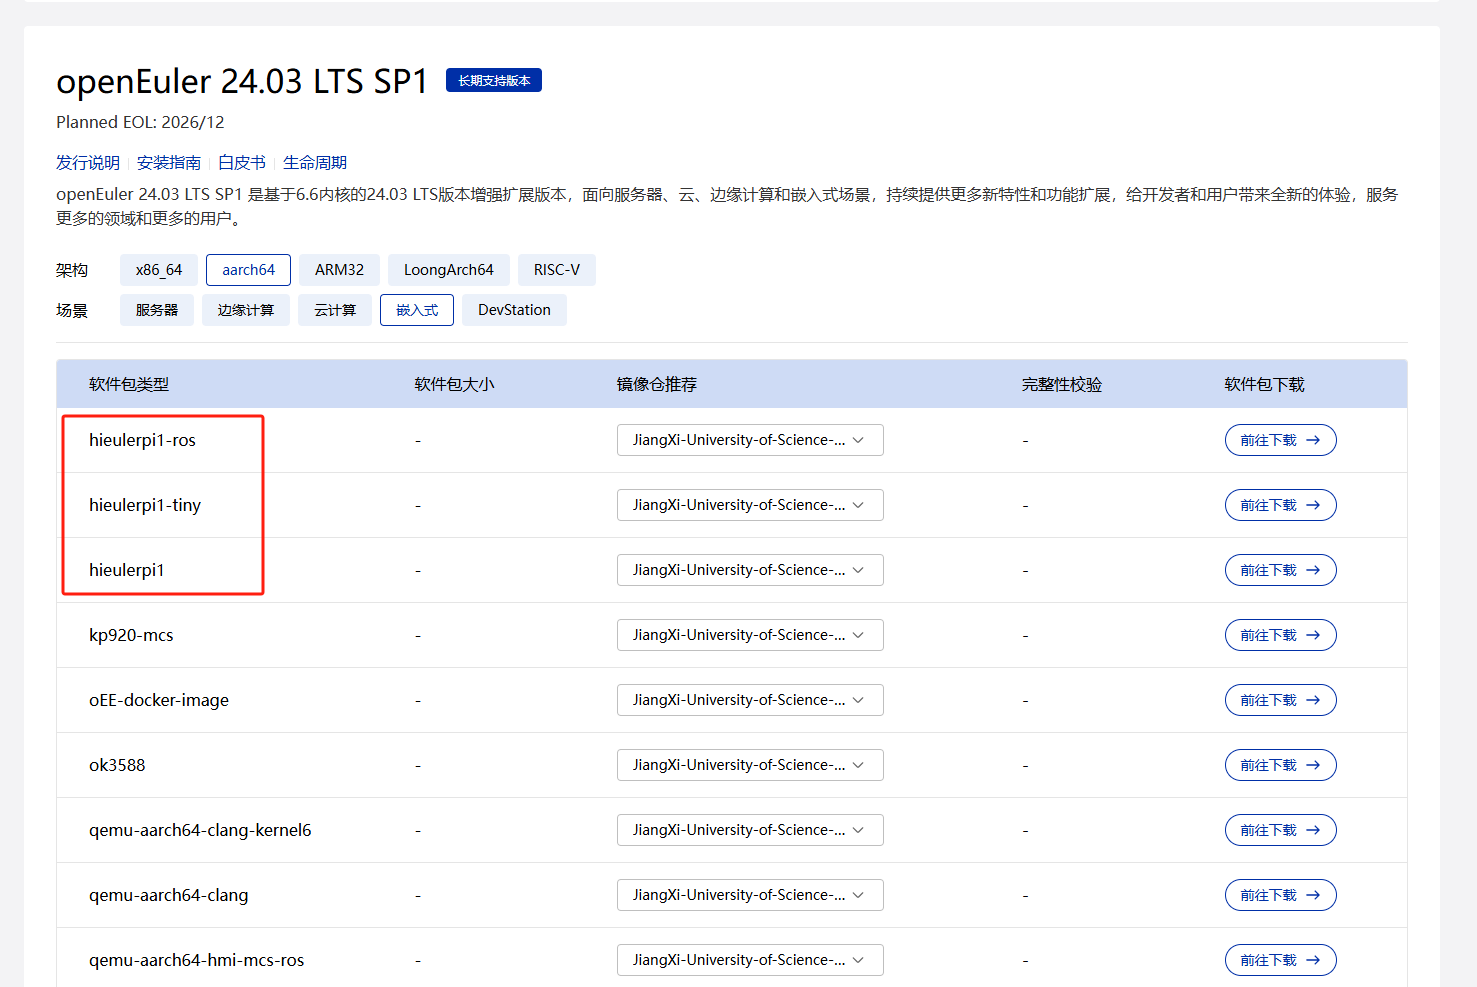Select the x86_64 architecture option
This screenshot has width=1477, height=987.
(159, 270)
